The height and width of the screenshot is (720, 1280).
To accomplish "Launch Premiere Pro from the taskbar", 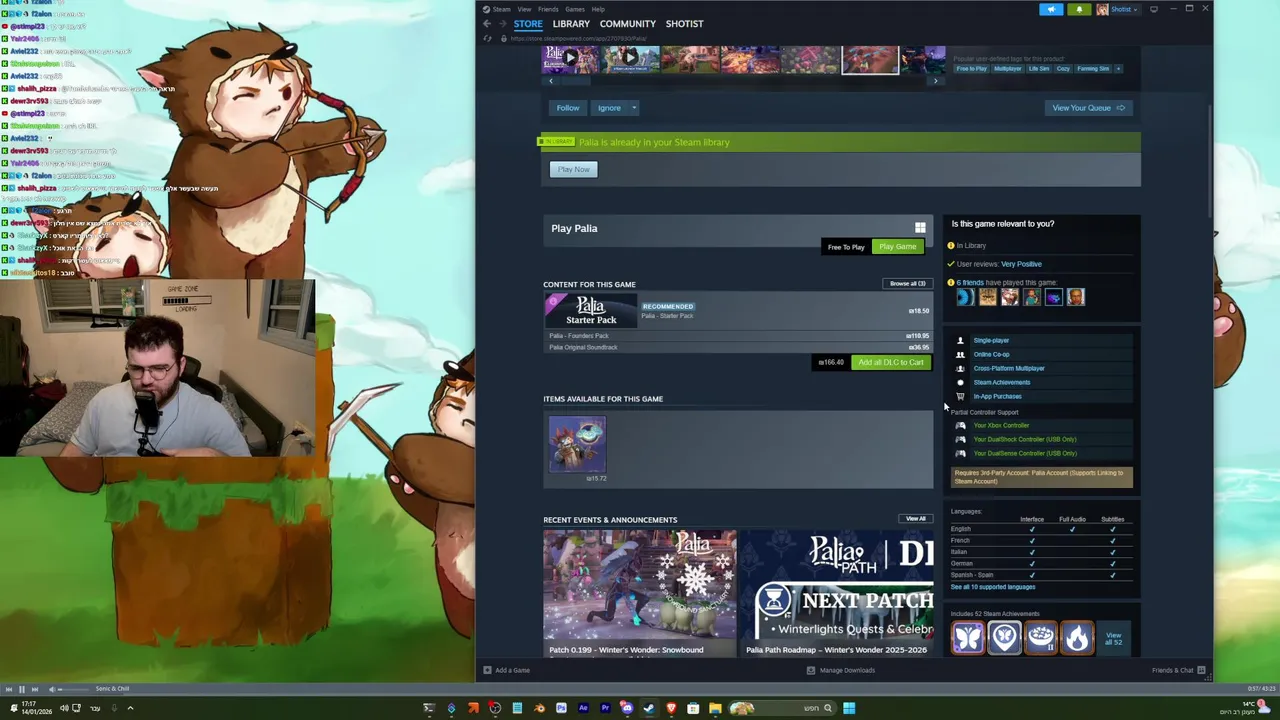I will [x=605, y=708].
